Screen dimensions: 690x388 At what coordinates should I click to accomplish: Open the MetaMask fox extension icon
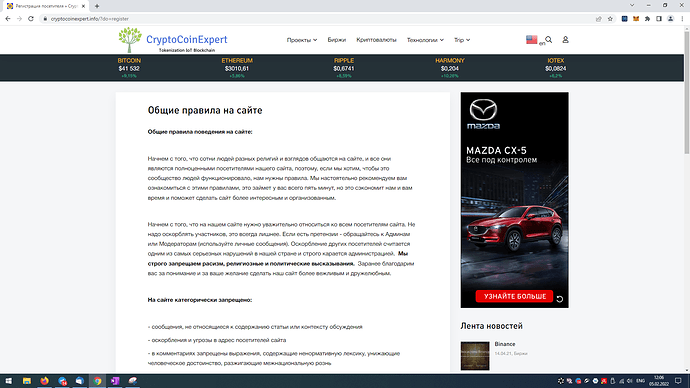point(636,18)
